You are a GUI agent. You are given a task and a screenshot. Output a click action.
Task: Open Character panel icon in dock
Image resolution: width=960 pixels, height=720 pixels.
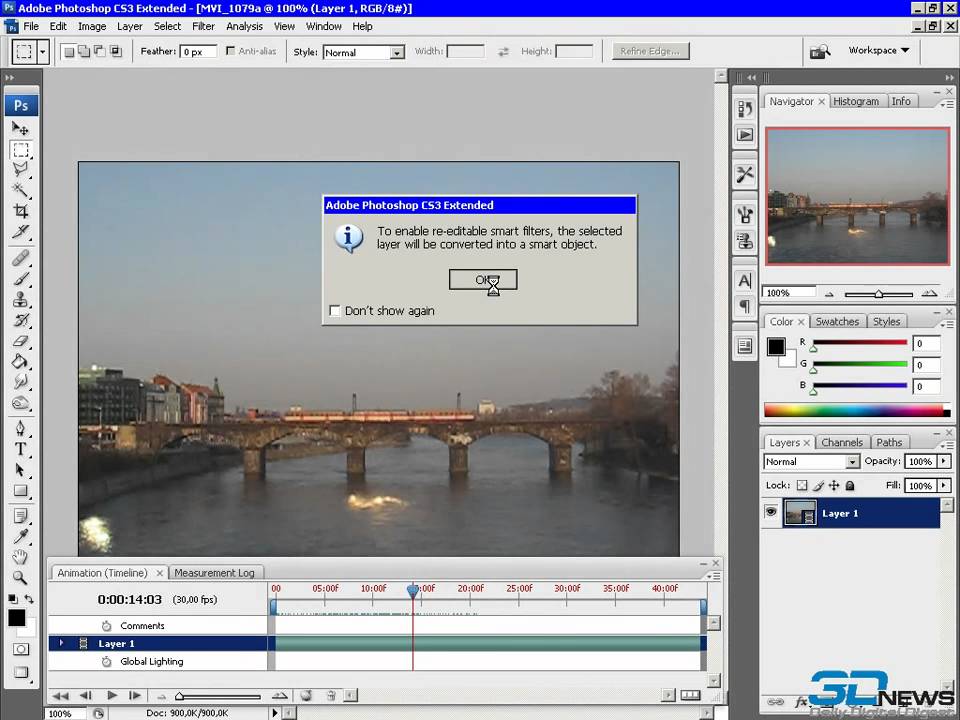[744, 281]
